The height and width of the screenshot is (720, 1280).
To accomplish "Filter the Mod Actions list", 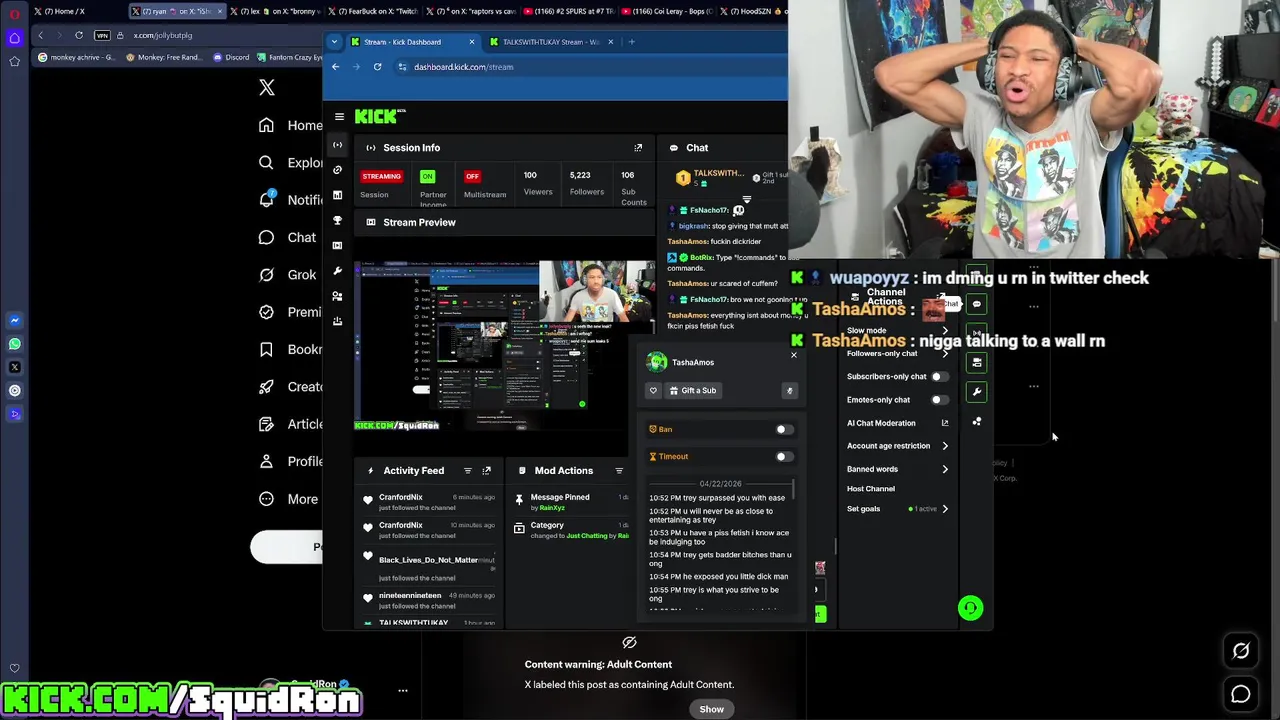I will (x=619, y=470).
